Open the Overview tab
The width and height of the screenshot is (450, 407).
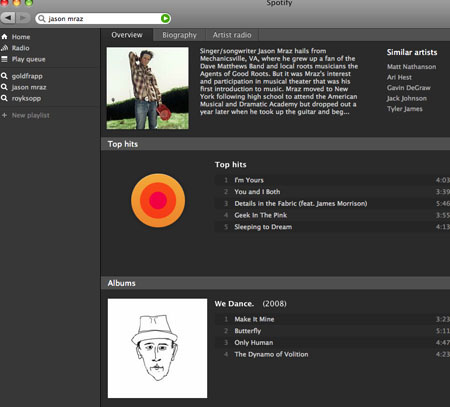pyautogui.click(x=127, y=35)
